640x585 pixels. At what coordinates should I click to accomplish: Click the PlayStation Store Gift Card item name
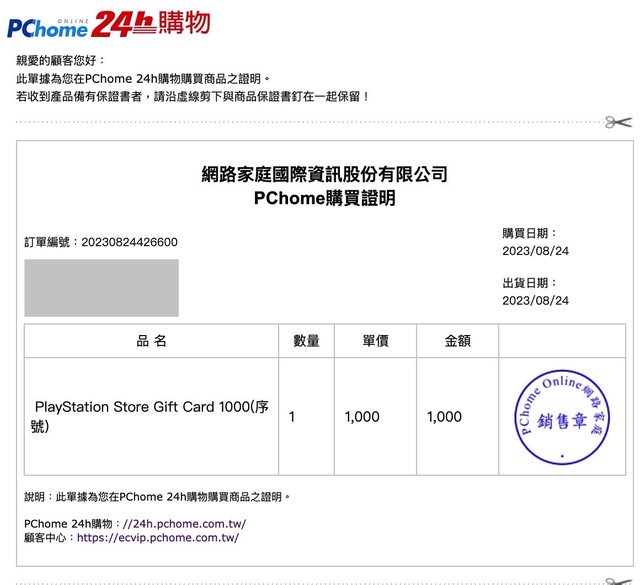[150, 416]
